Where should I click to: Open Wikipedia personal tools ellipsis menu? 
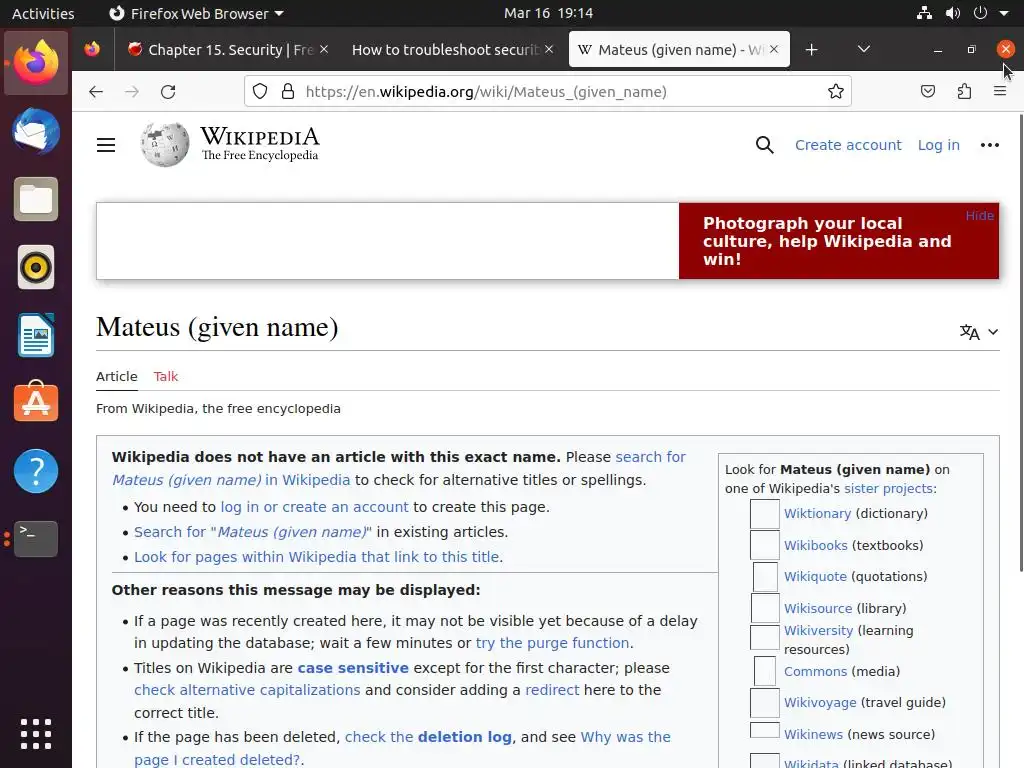989,145
